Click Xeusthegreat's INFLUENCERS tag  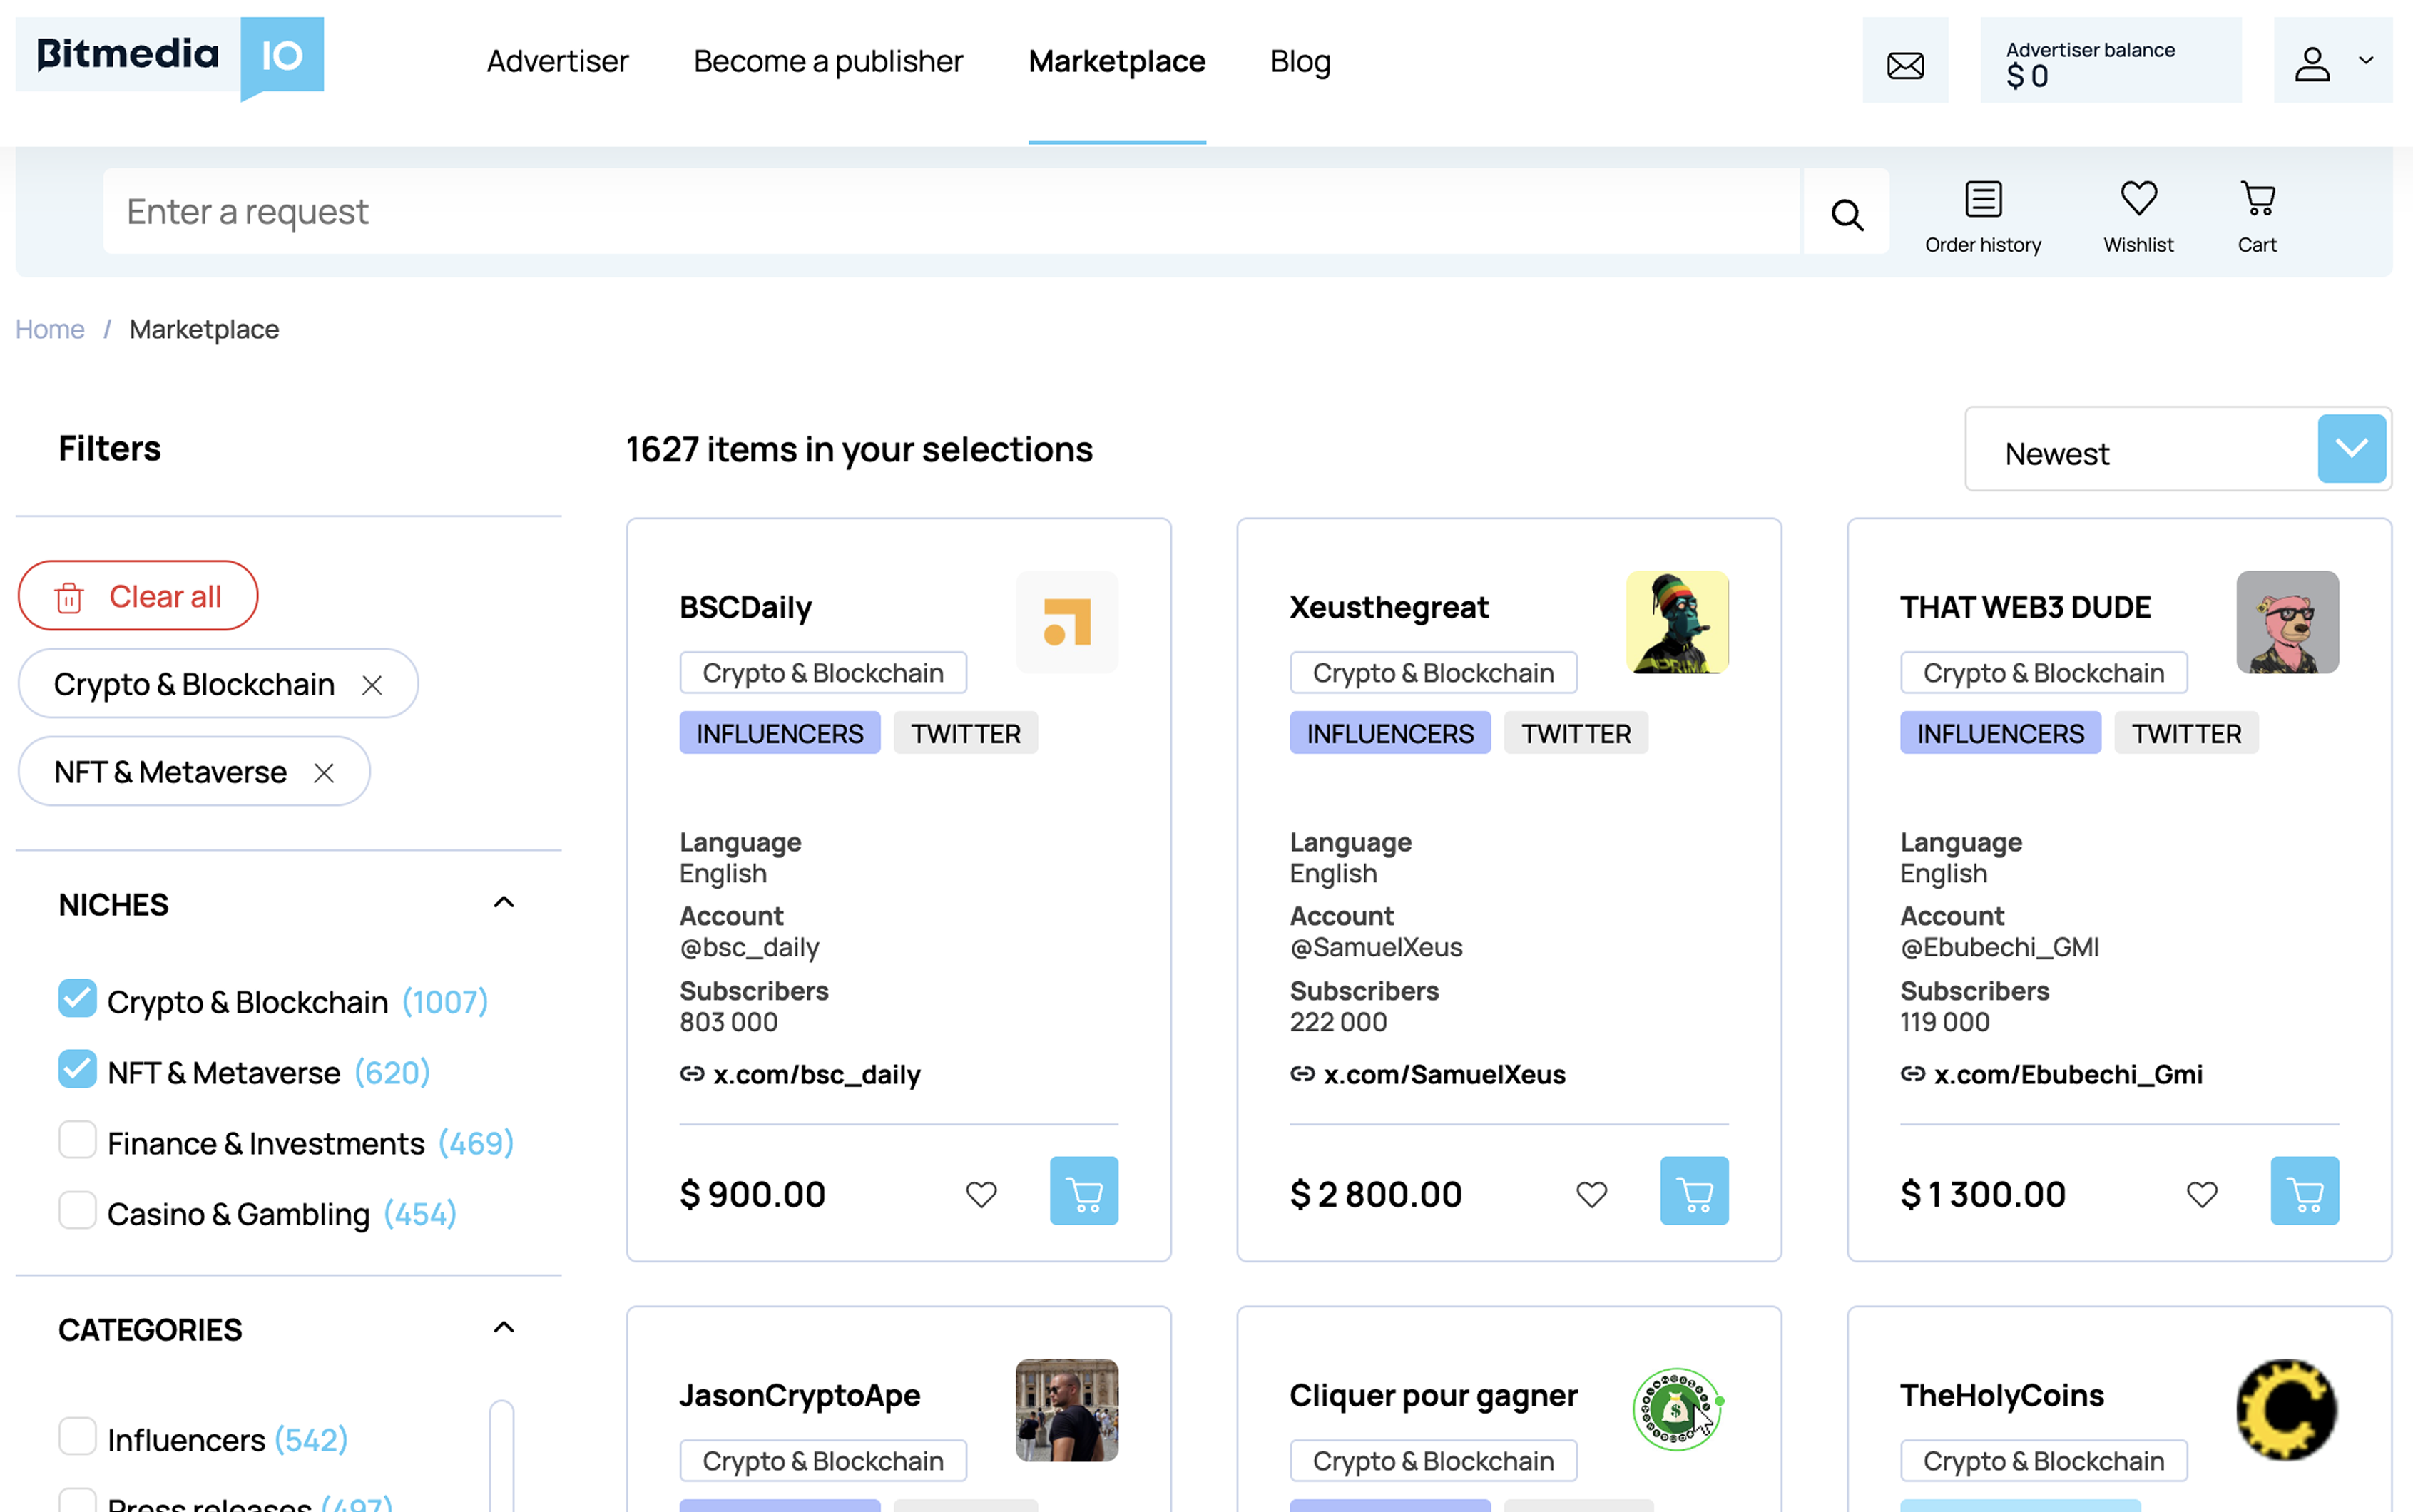(x=1390, y=734)
